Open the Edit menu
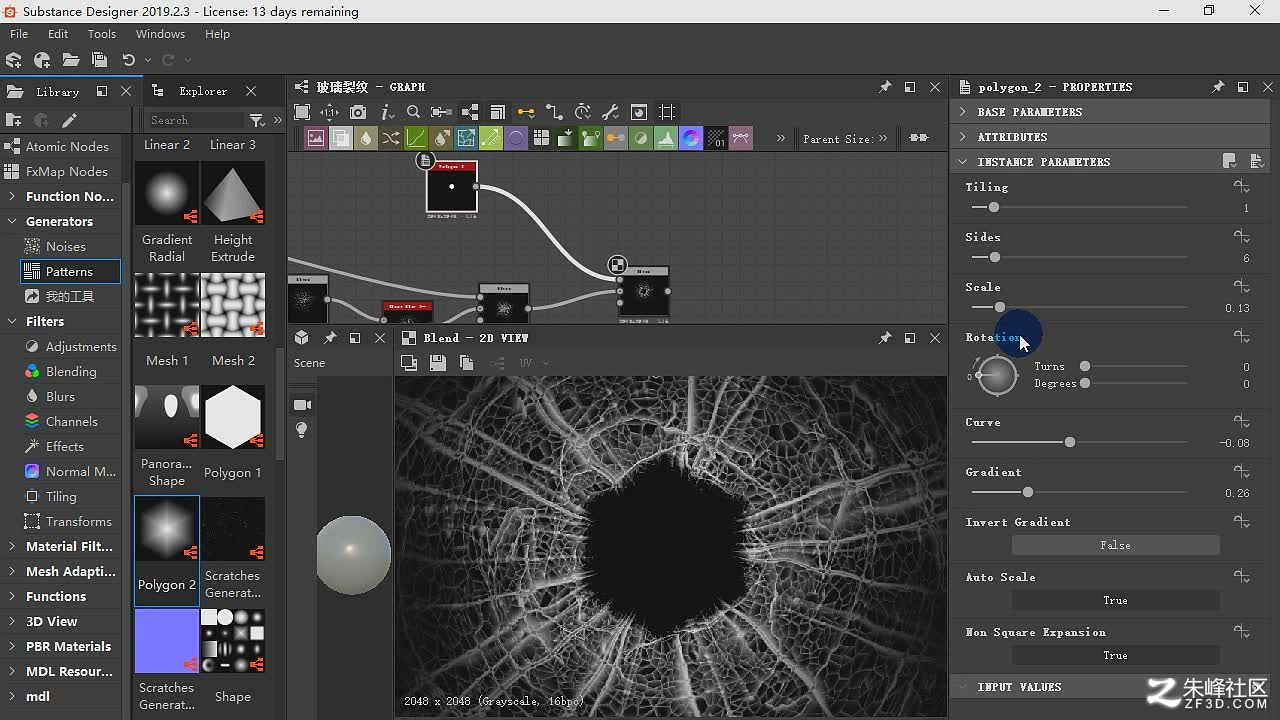Viewport: 1280px width, 720px height. [58, 34]
